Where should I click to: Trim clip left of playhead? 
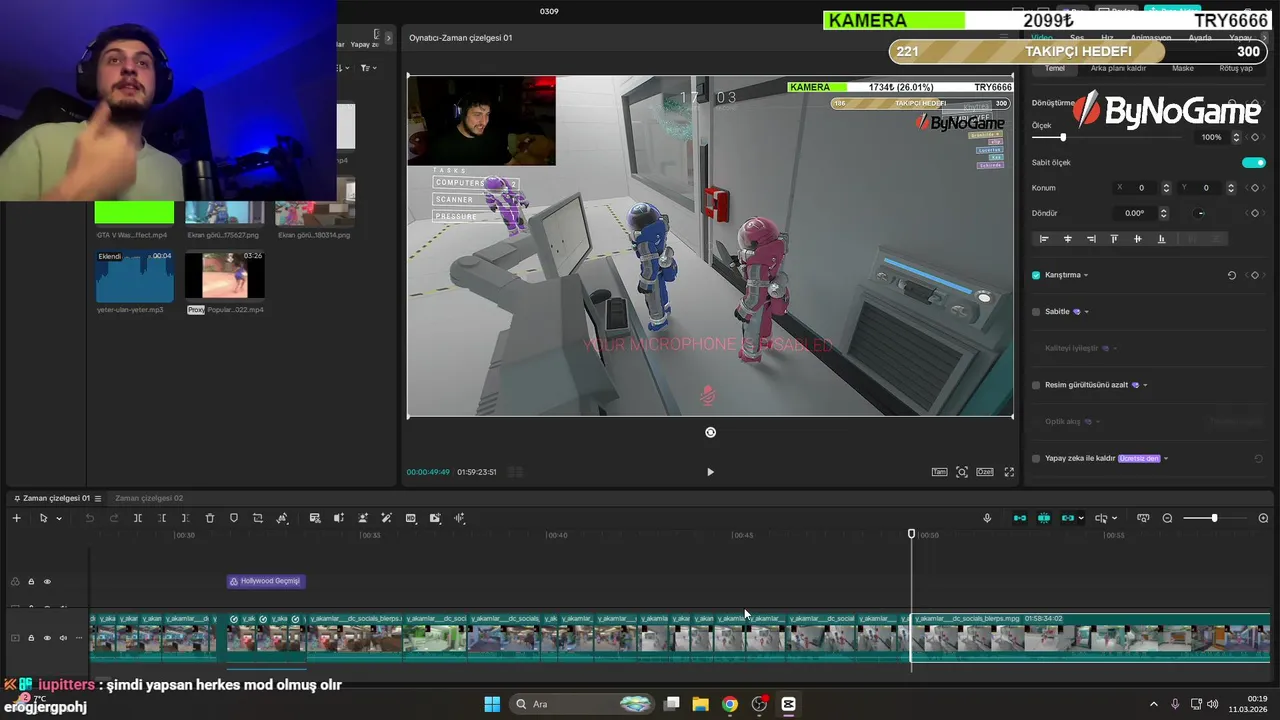tap(162, 518)
